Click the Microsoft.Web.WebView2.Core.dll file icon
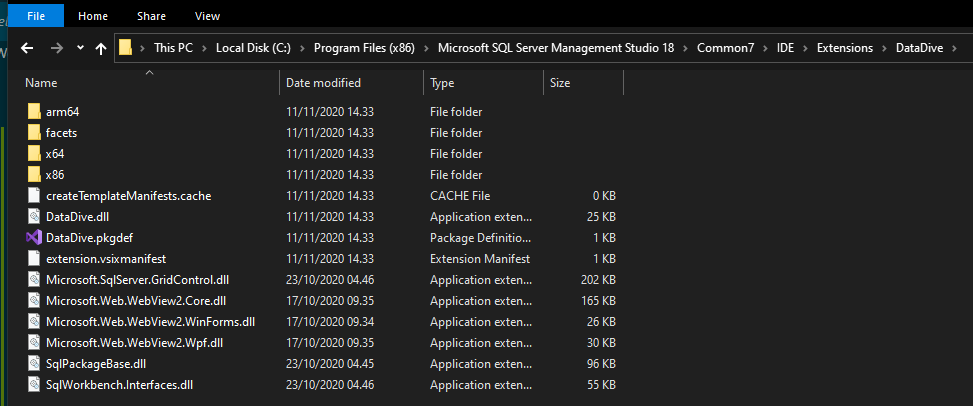This screenshot has width=973, height=406. coord(34,301)
